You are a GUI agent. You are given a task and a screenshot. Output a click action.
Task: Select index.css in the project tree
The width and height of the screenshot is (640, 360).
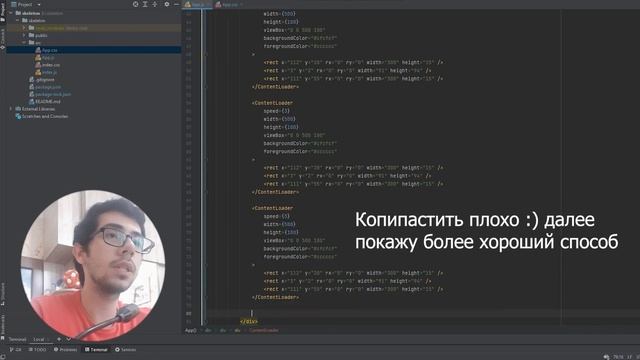click(x=51, y=65)
